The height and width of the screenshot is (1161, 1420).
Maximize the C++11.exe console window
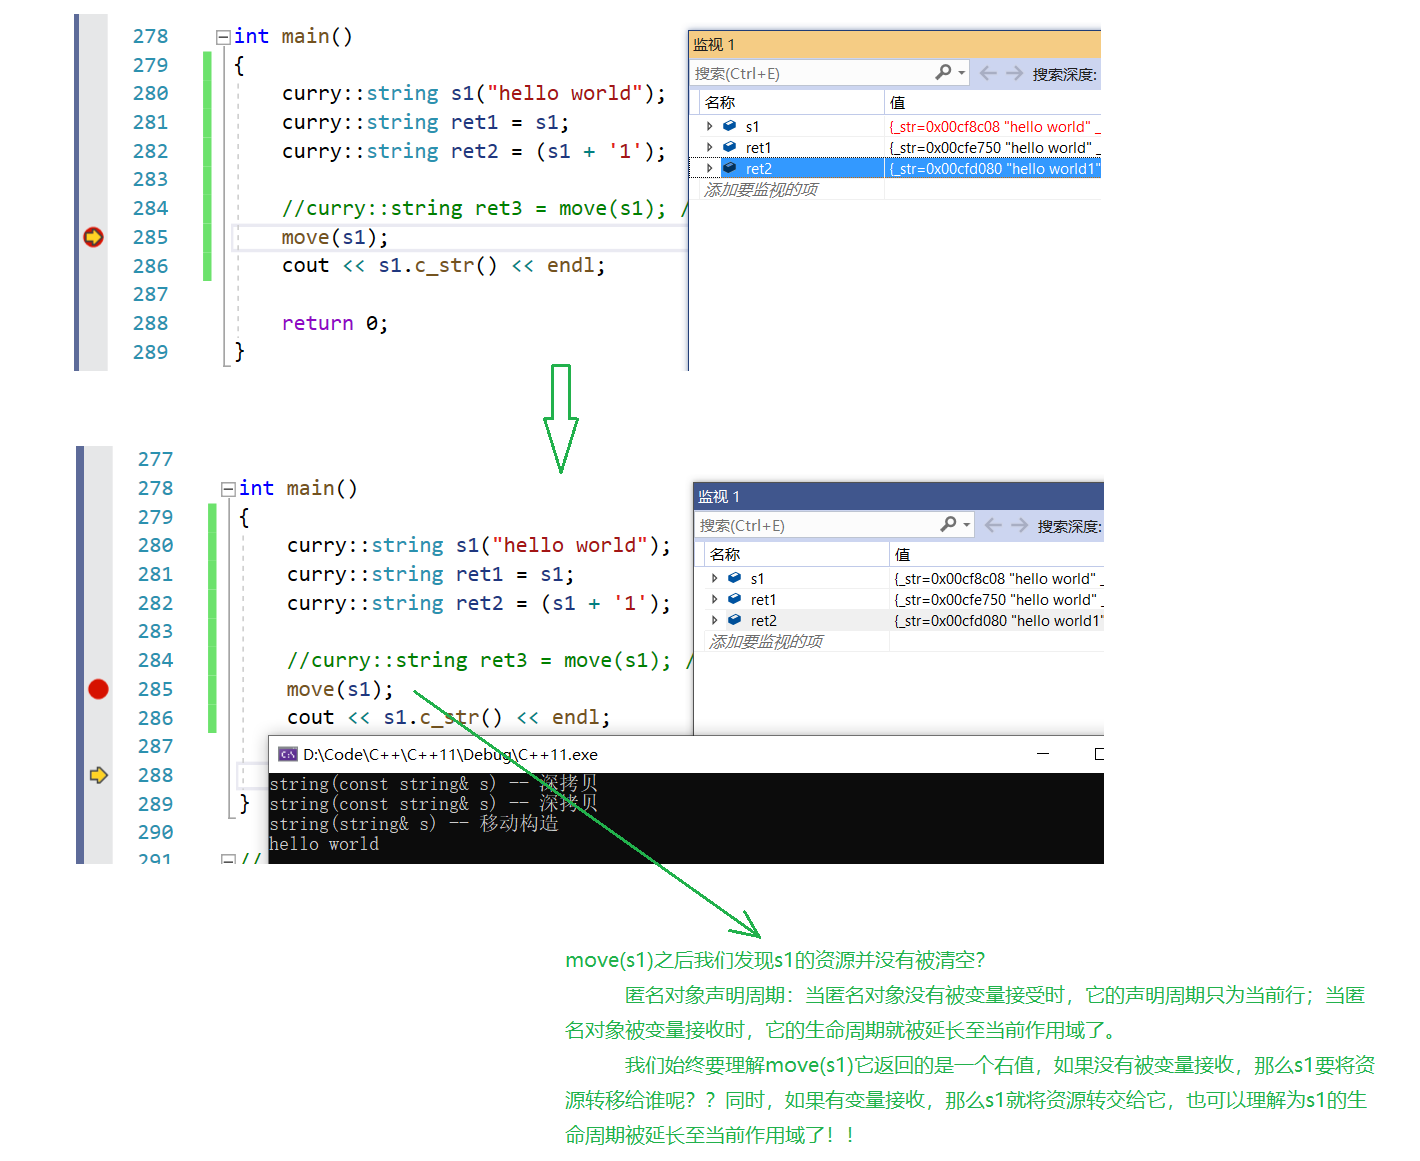click(1098, 754)
